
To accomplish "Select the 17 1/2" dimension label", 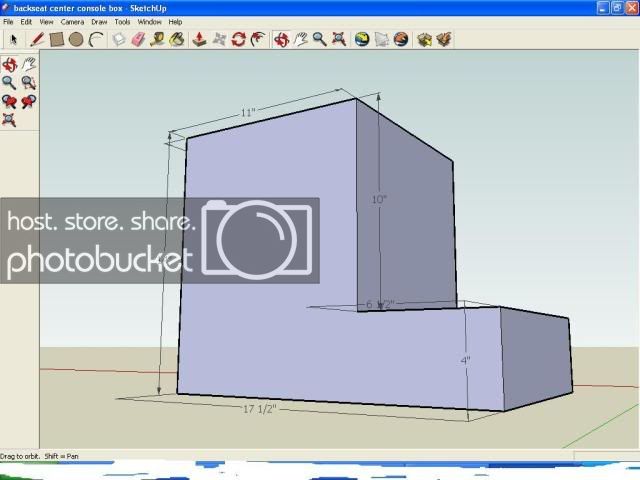I will click(x=260, y=409).
